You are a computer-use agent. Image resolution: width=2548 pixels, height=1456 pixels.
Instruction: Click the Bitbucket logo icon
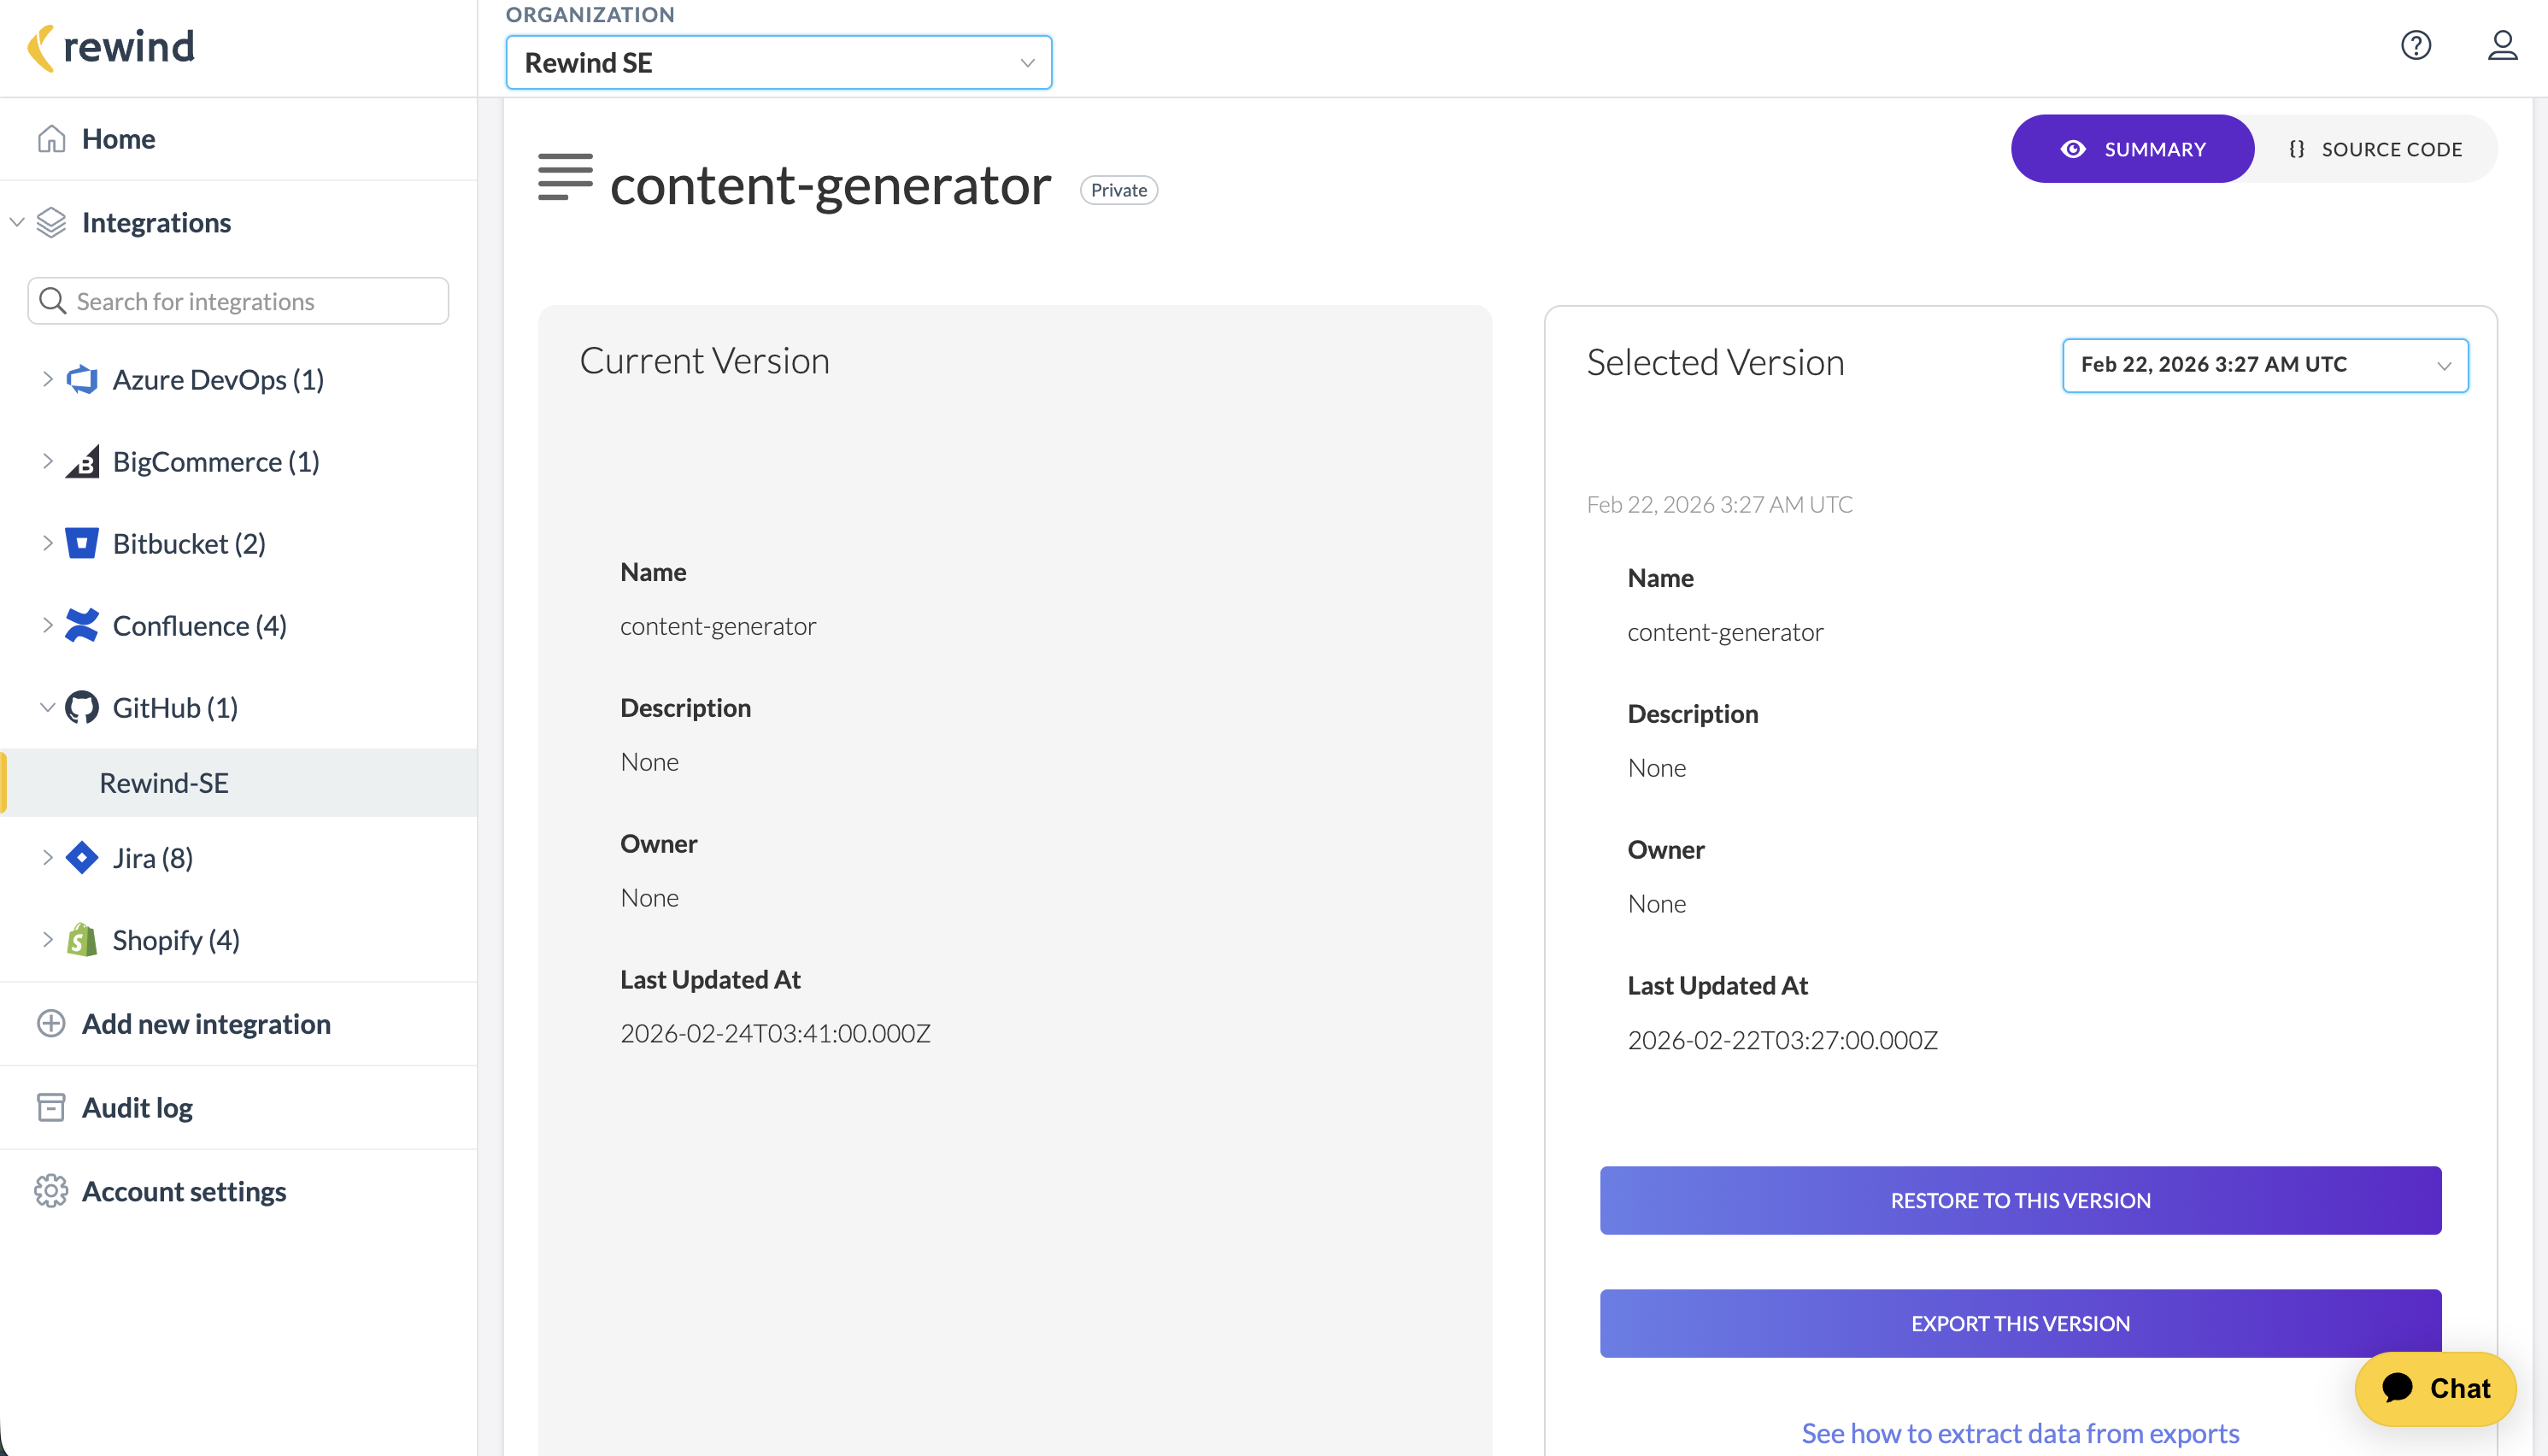click(x=82, y=544)
